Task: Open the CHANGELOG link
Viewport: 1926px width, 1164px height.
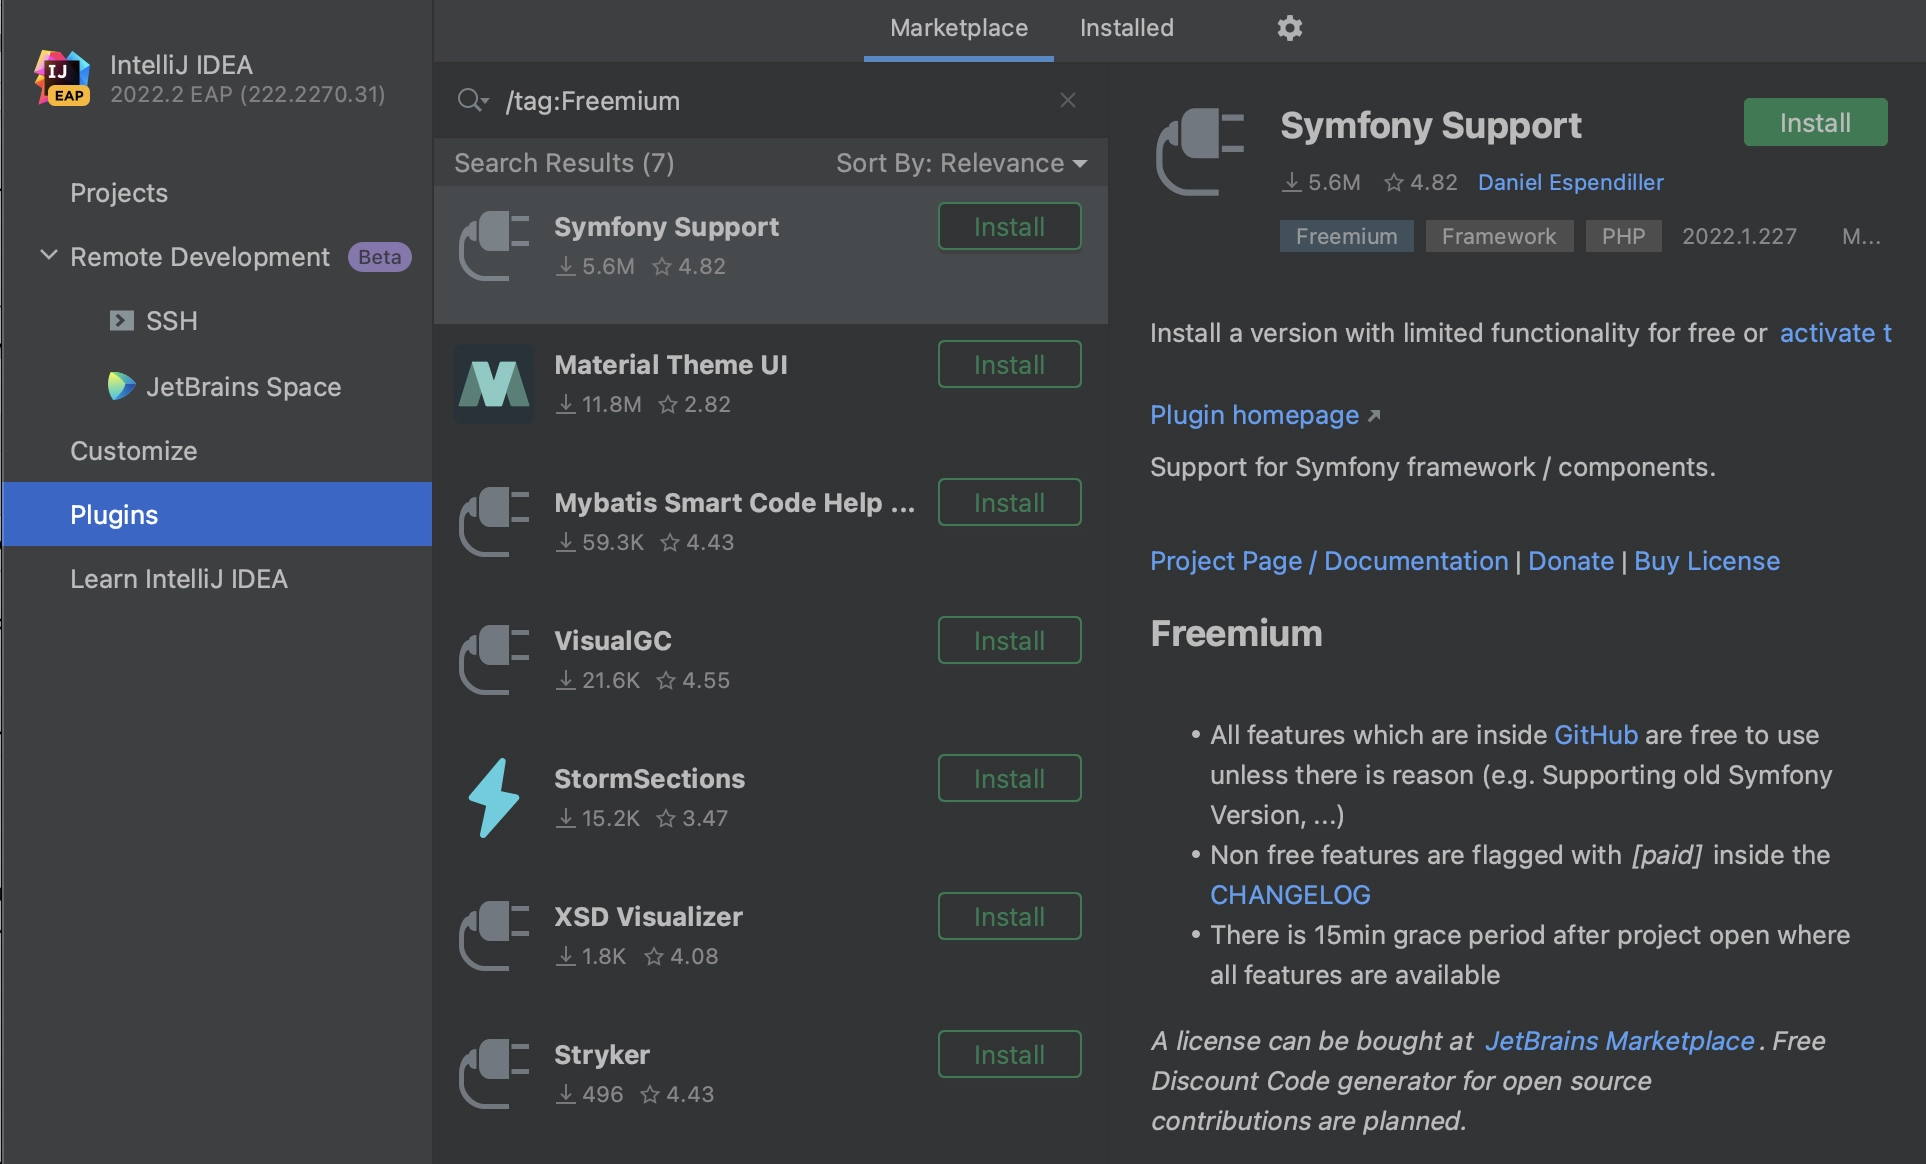Action: (x=1290, y=895)
